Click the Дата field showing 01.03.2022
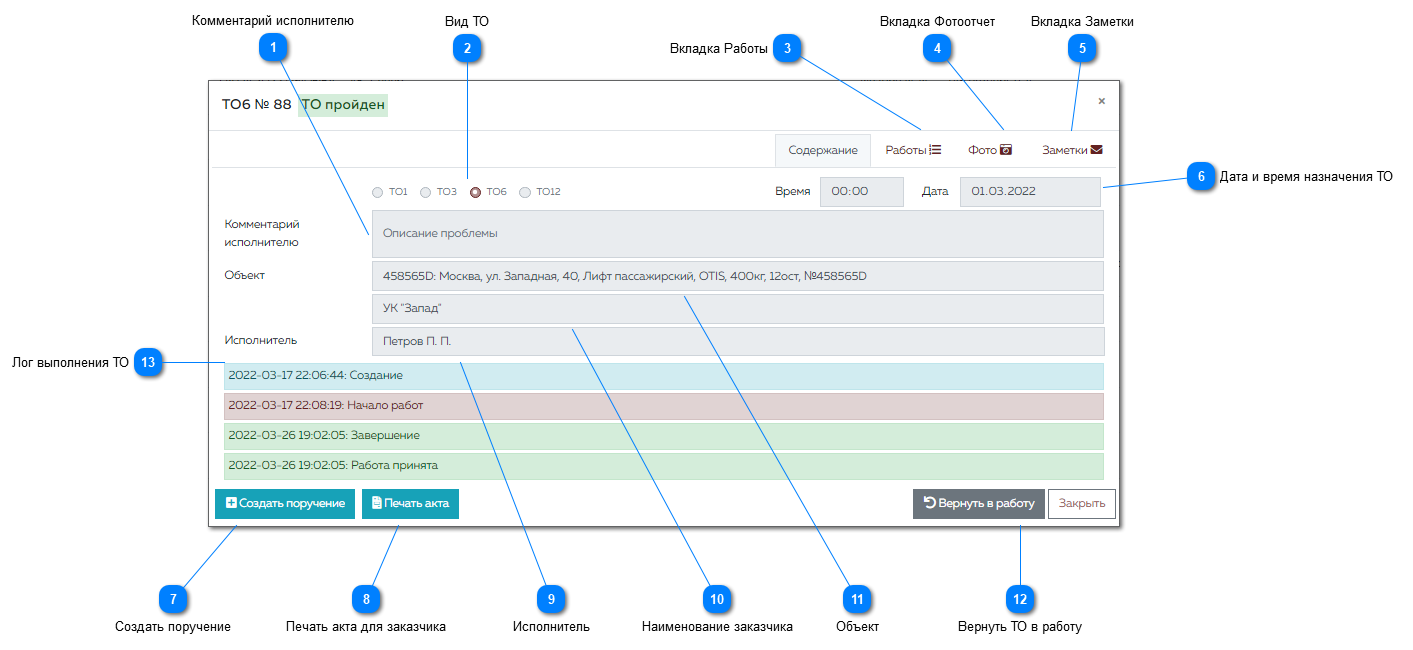 [x=1031, y=192]
